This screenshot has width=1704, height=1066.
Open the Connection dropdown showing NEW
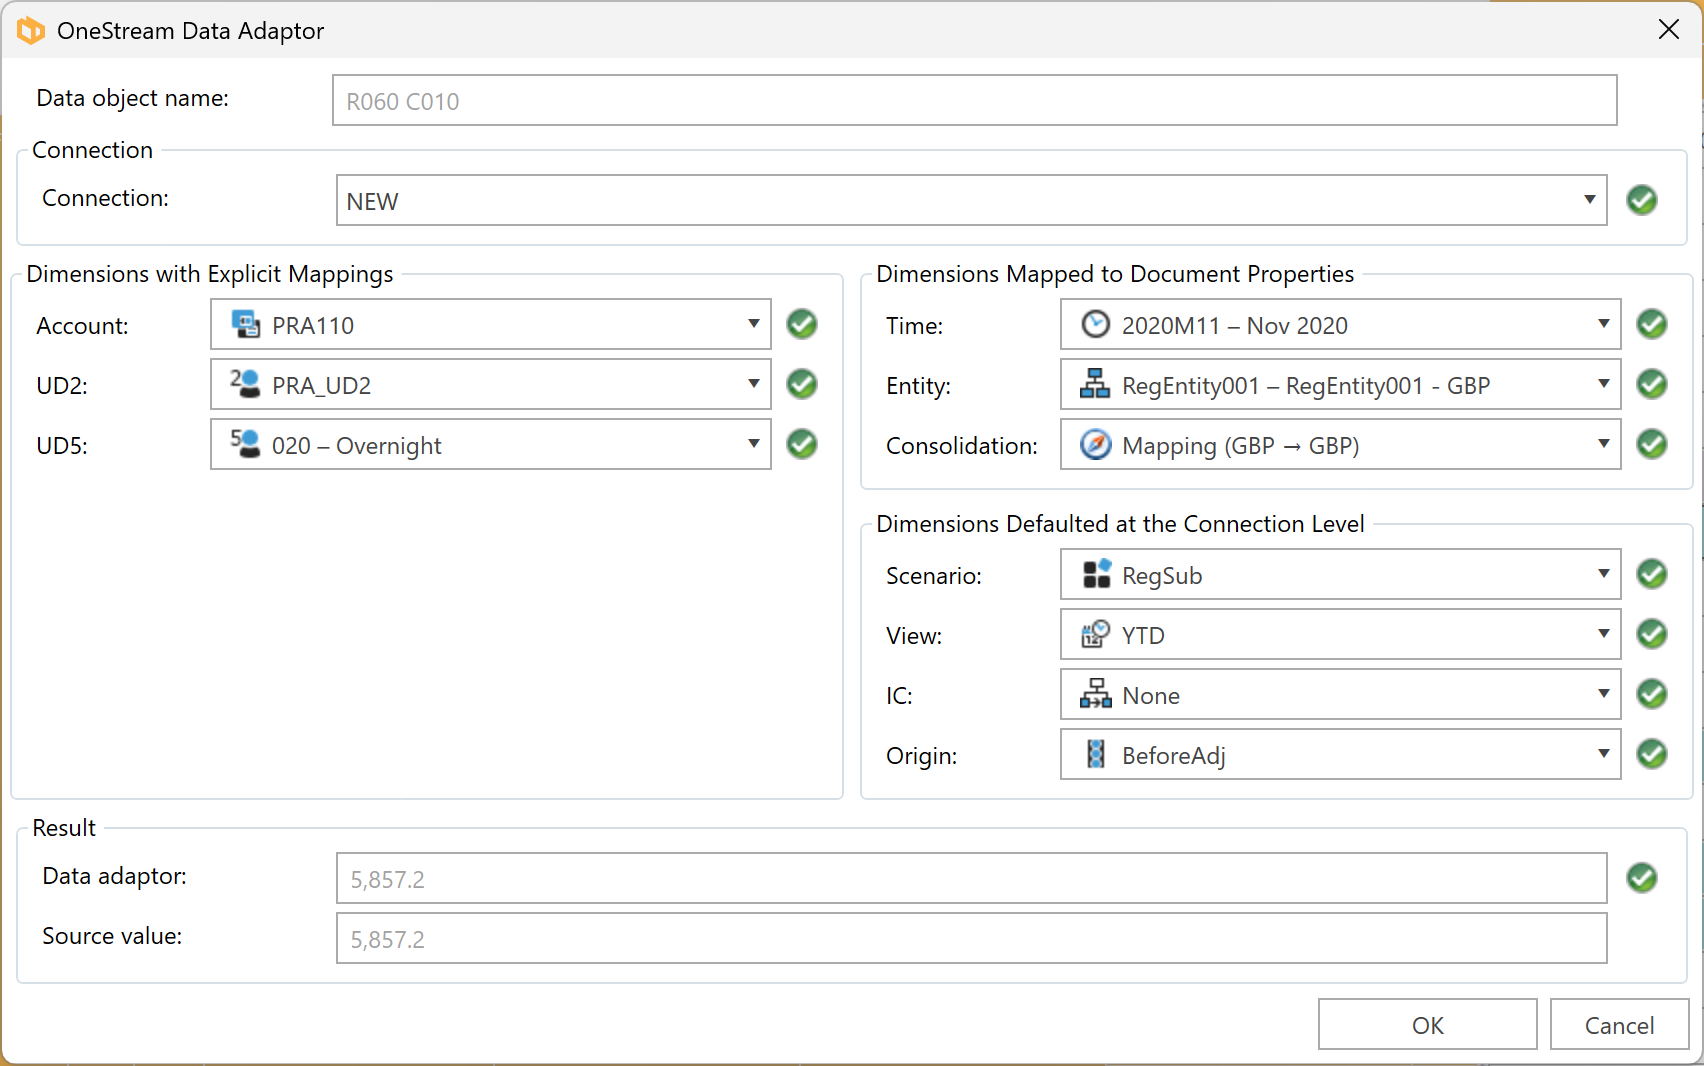pyautogui.click(x=971, y=200)
